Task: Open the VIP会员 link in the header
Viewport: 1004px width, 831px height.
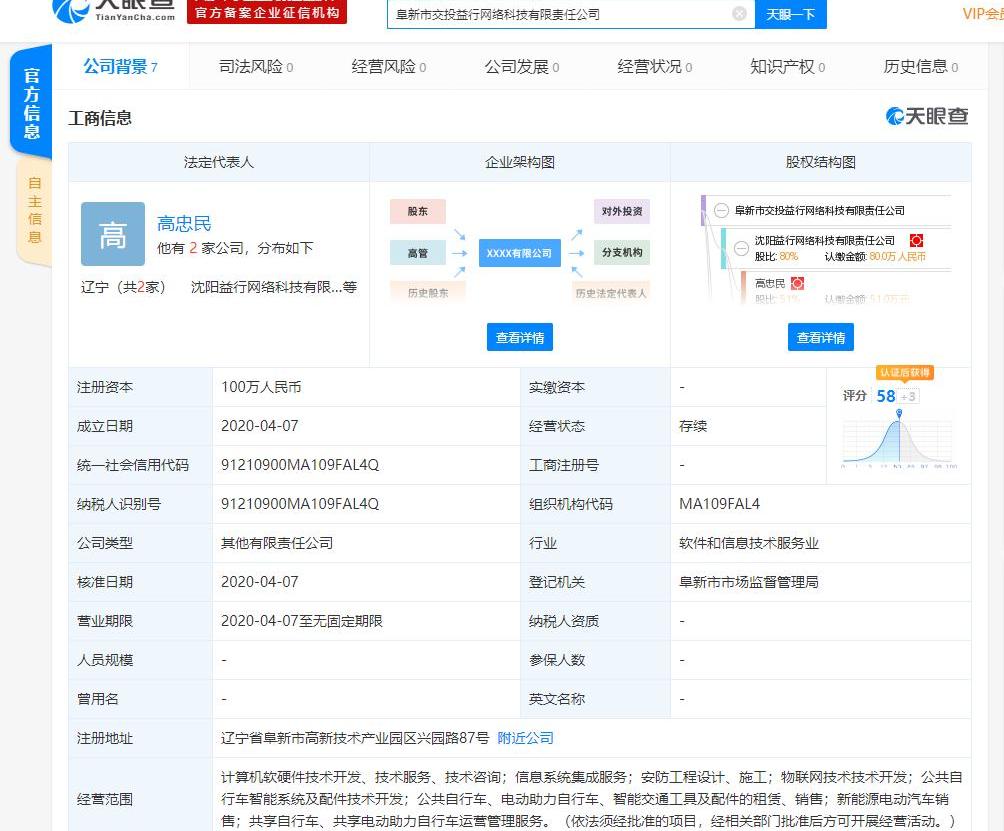Action: point(983,14)
